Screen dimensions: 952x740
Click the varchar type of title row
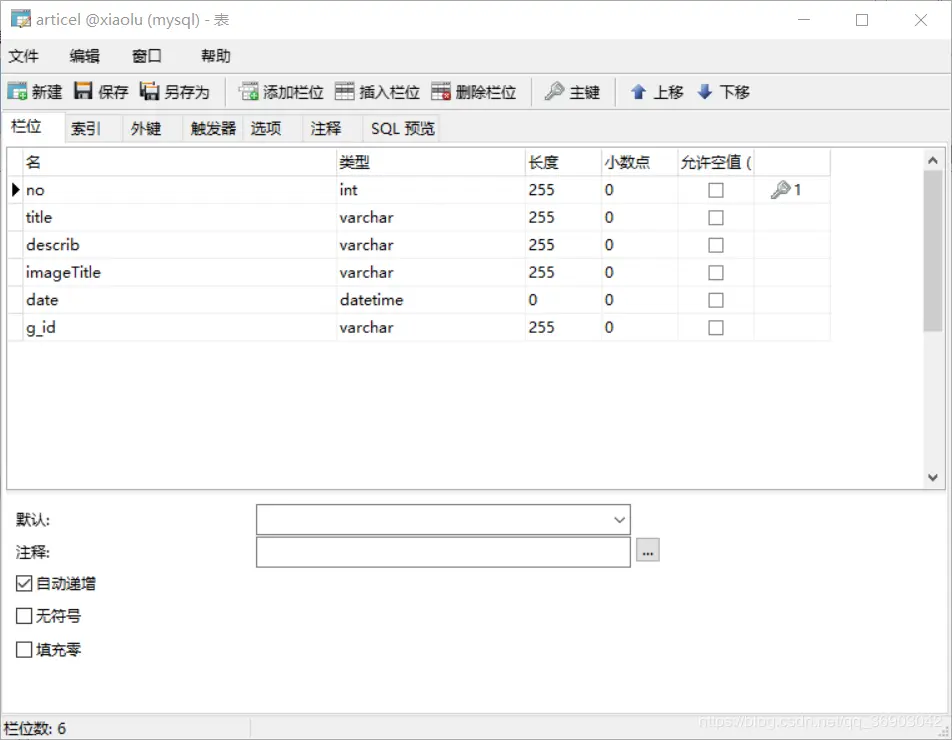coord(431,217)
